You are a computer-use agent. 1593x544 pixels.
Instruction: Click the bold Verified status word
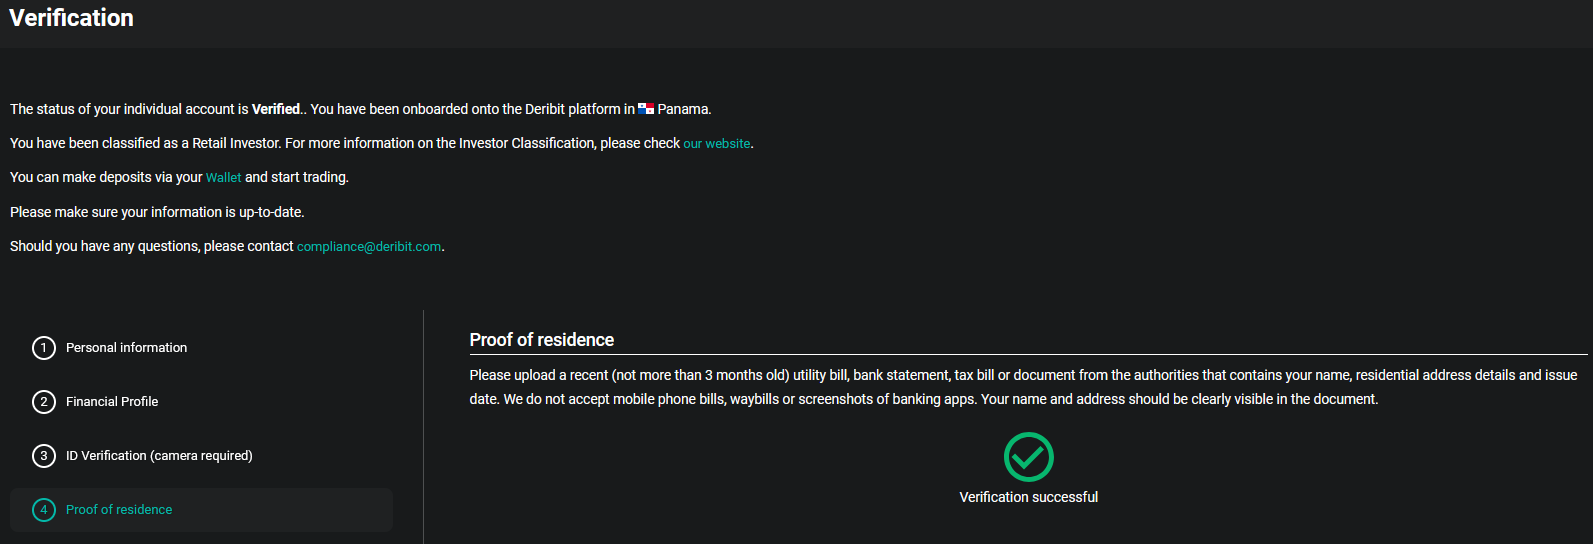(x=276, y=109)
